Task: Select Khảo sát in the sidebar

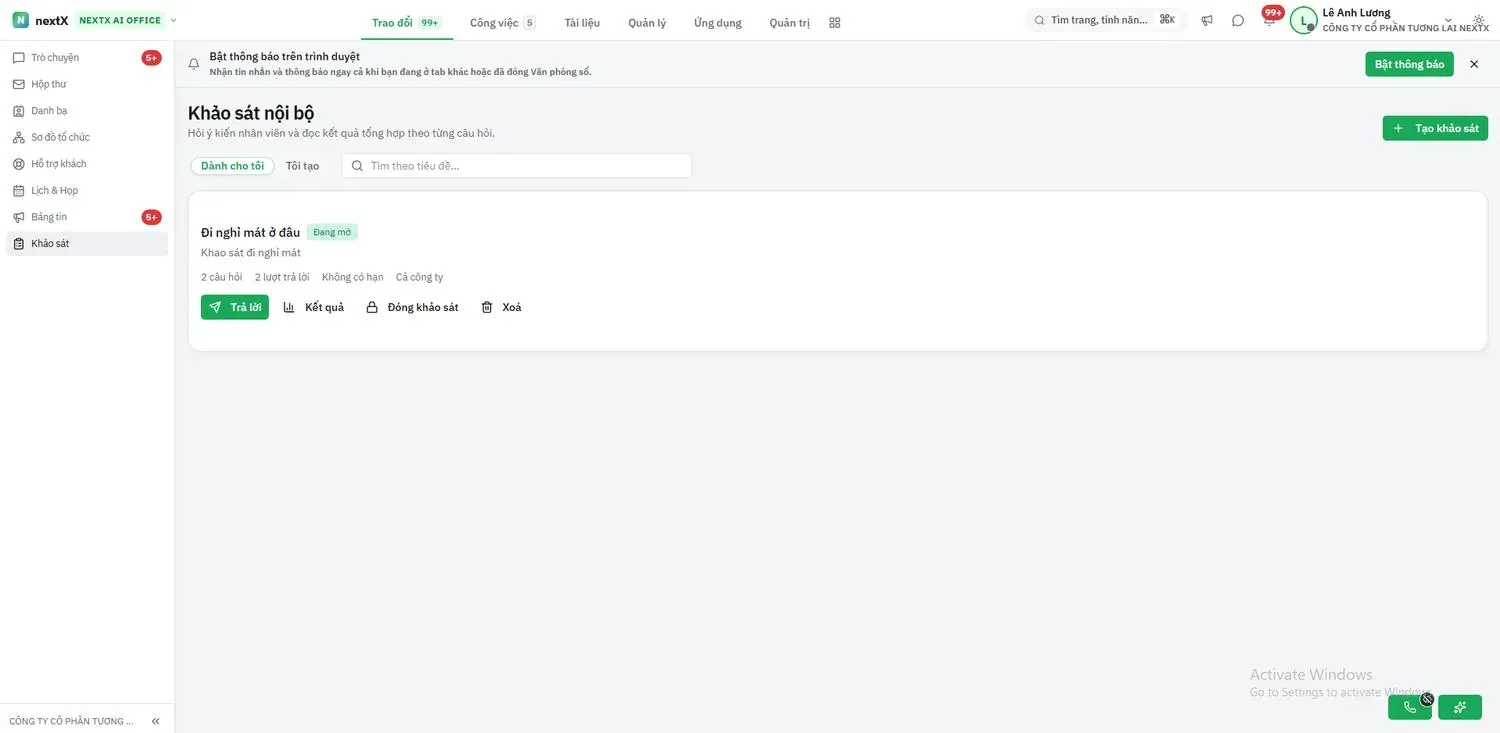Action: pyautogui.click(x=87, y=244)
